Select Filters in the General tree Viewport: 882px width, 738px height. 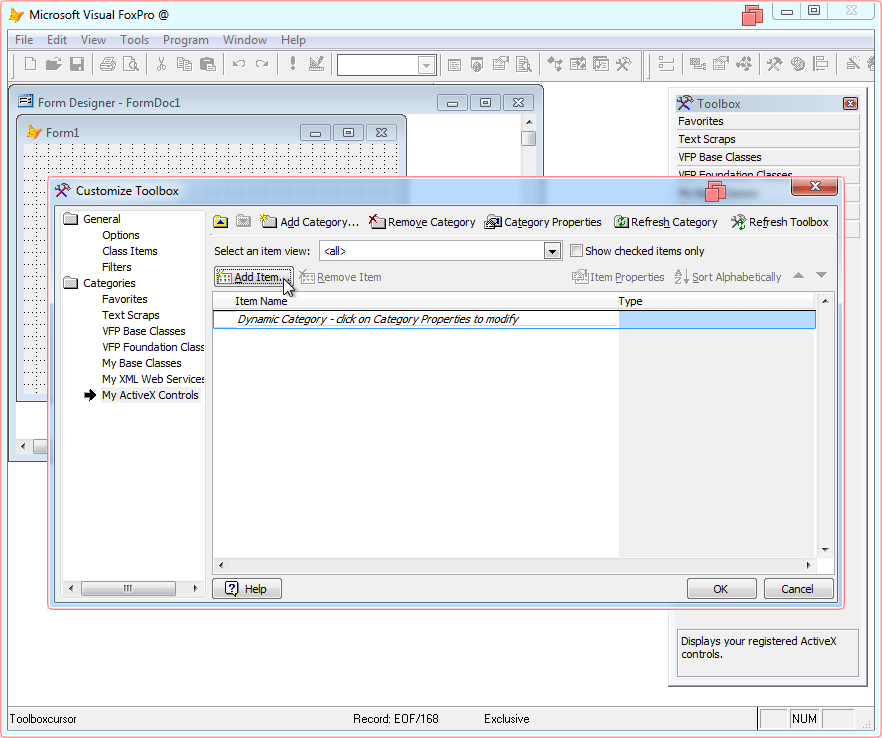[x=116, y=267]
